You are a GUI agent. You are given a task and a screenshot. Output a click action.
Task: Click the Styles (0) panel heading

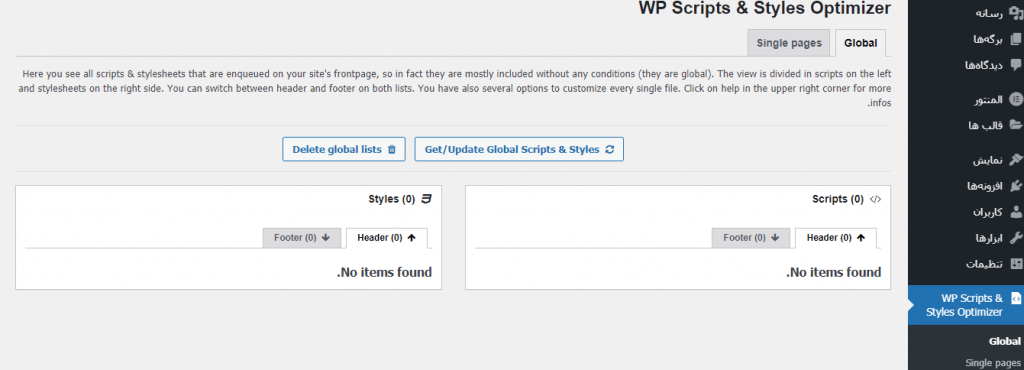(x=392, y=199)
